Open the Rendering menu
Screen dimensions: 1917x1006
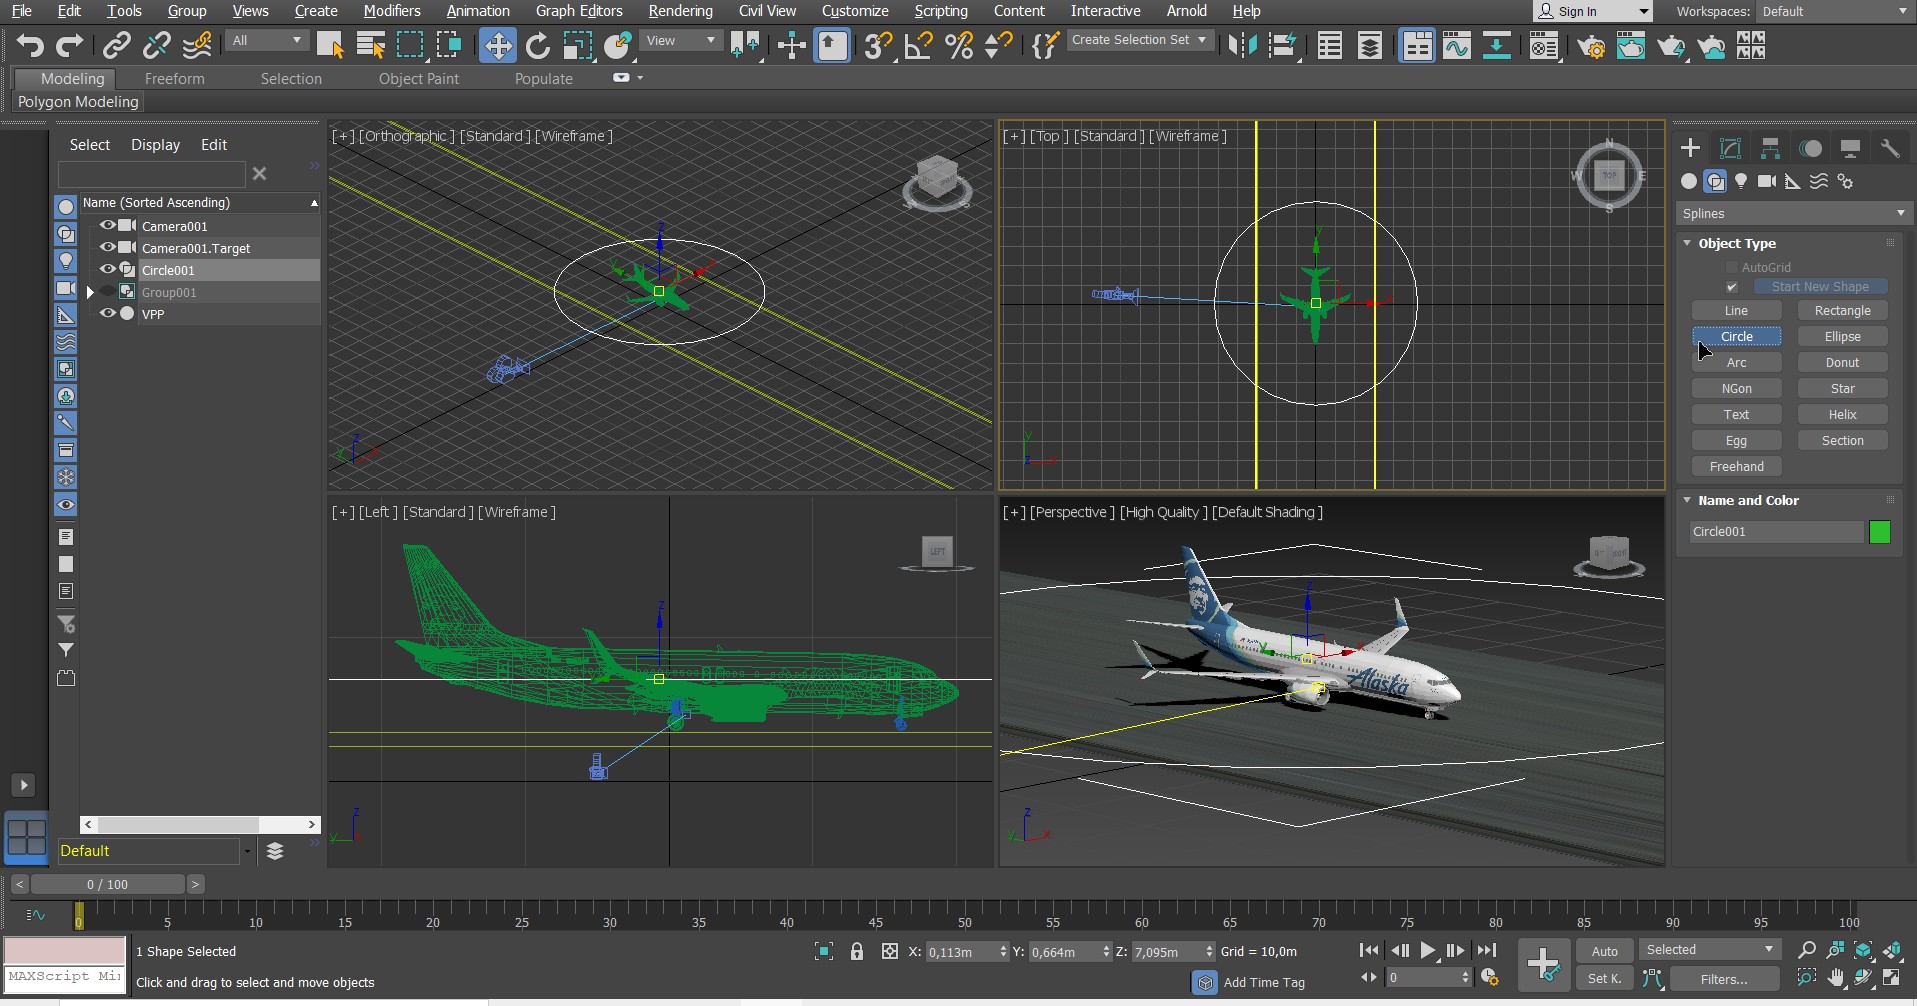tap(680, 11)
